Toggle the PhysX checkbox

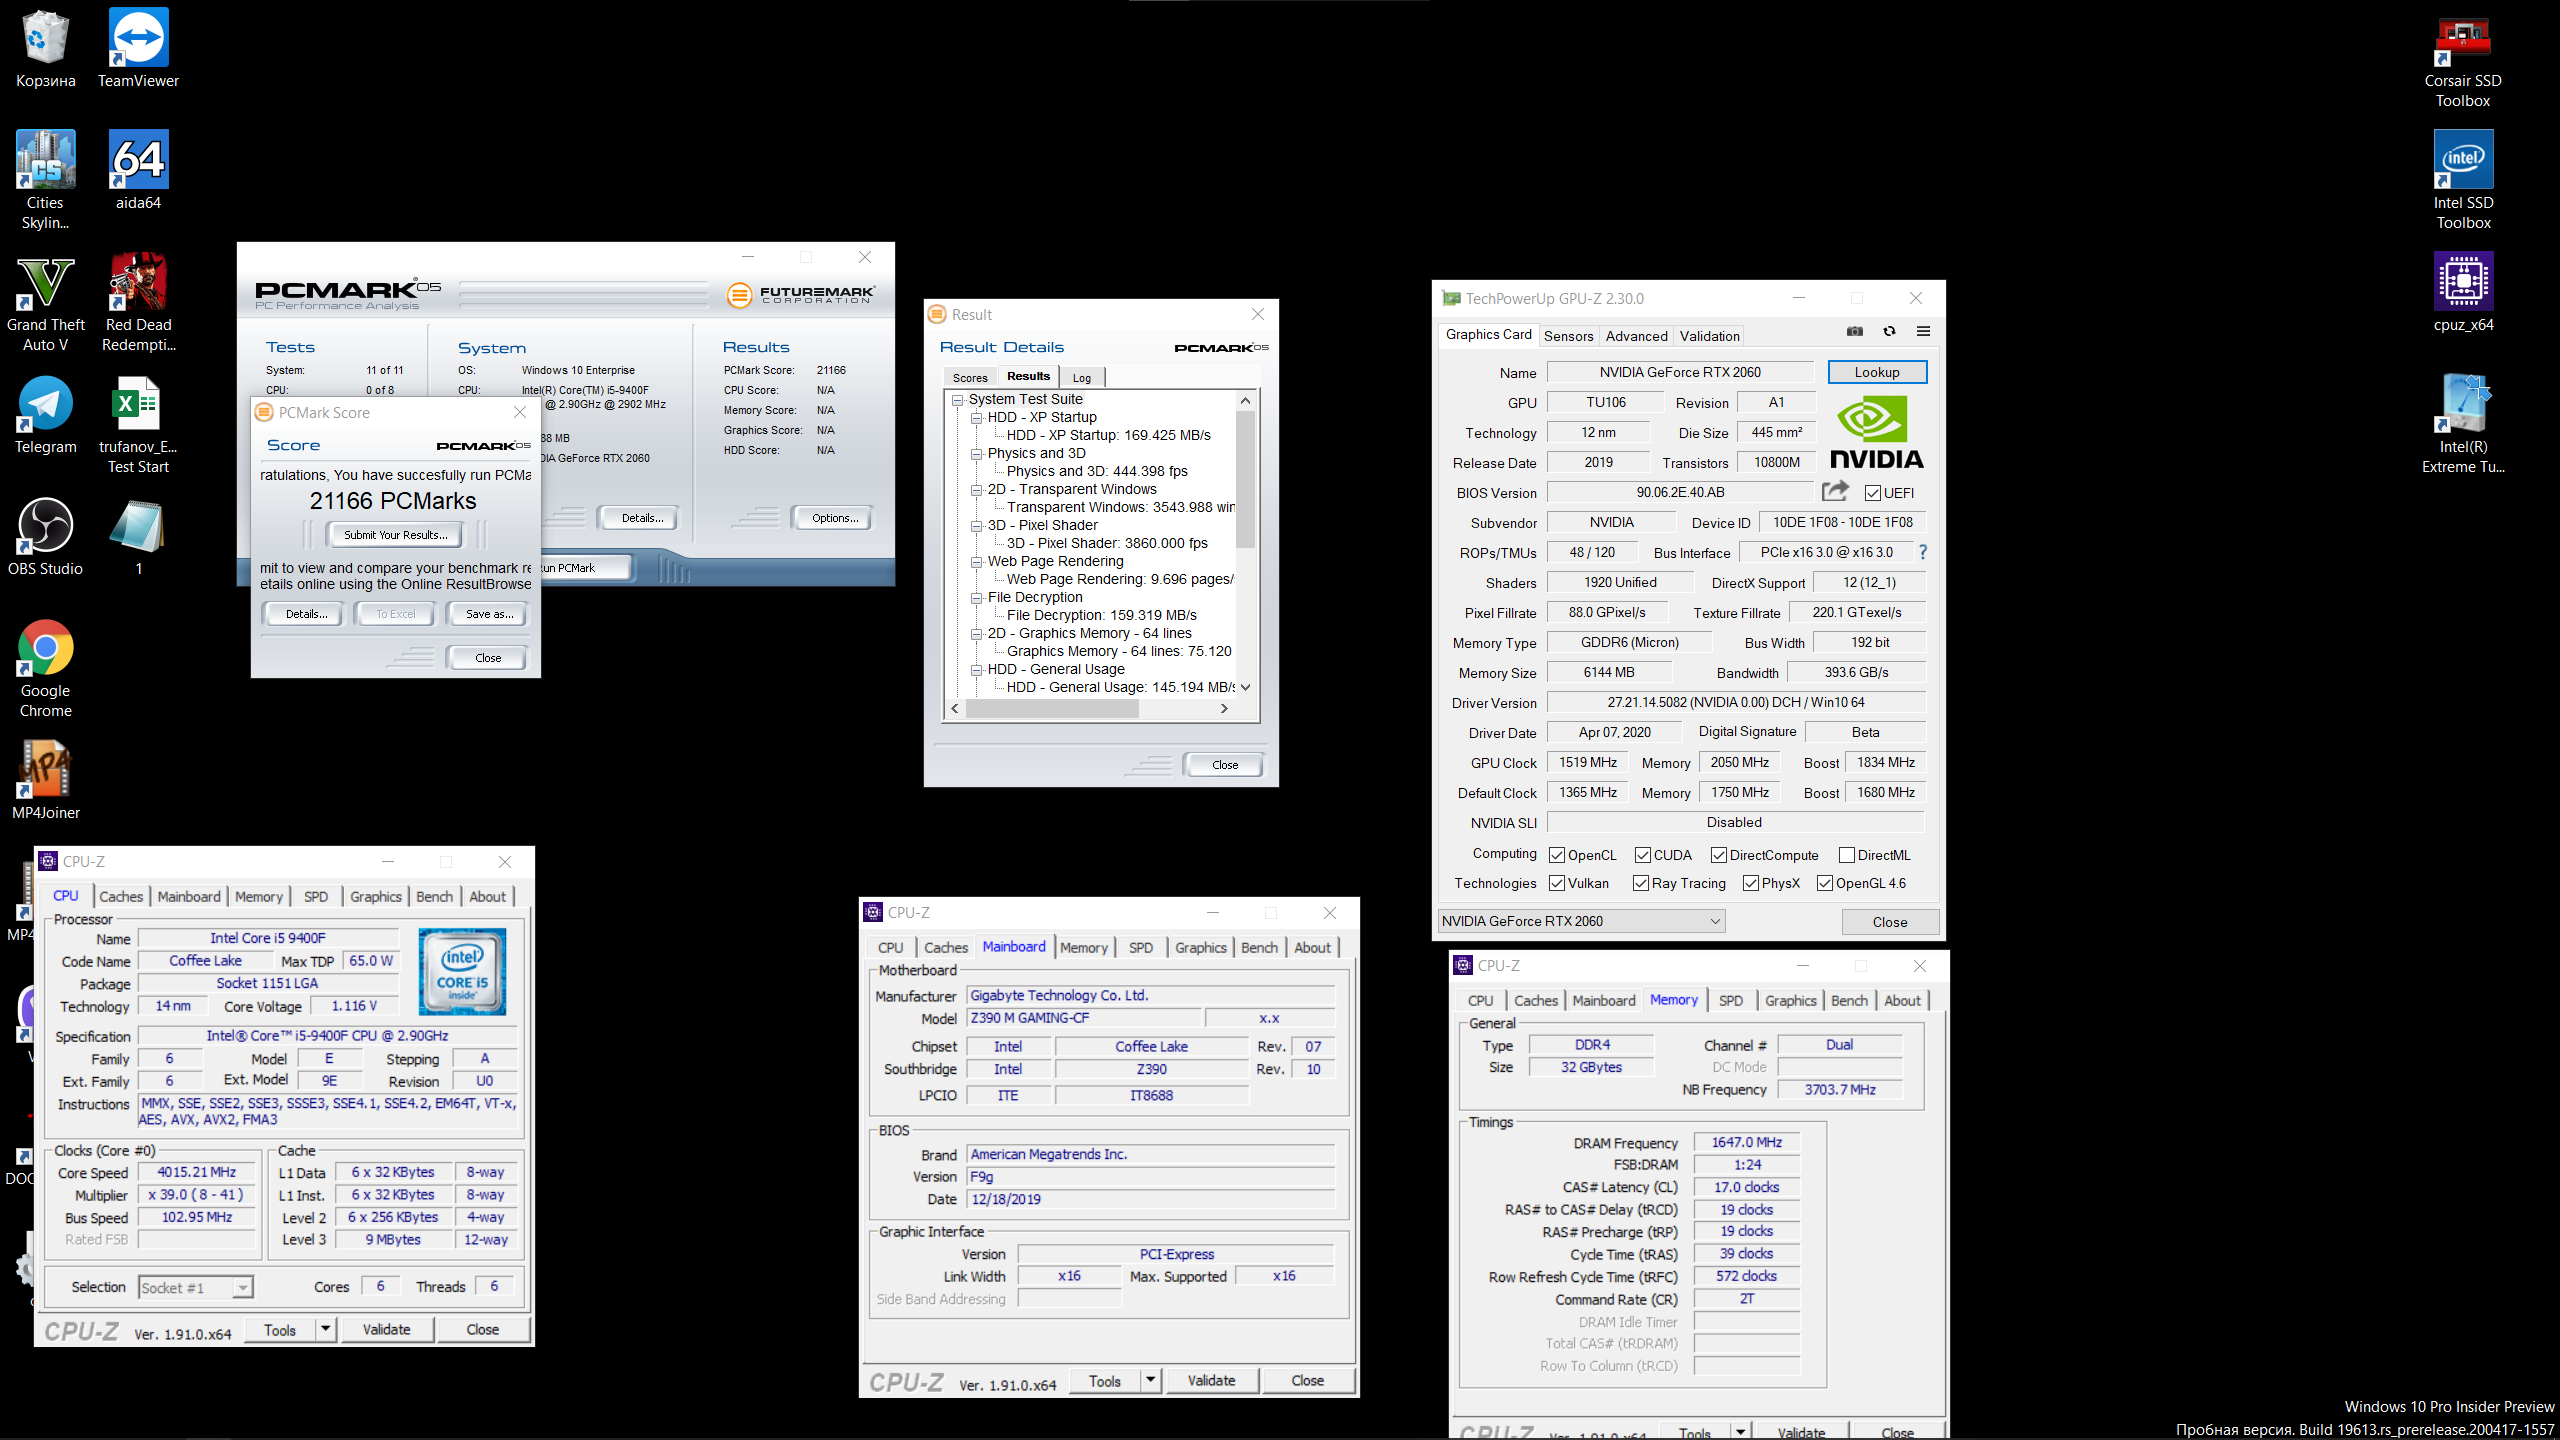1751,883
